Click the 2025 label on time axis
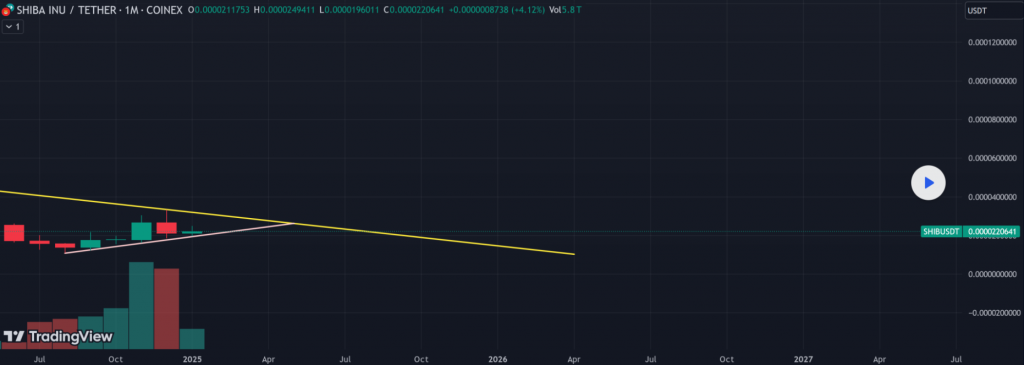Screen dimensions: 1024x365 click(192, 359)
